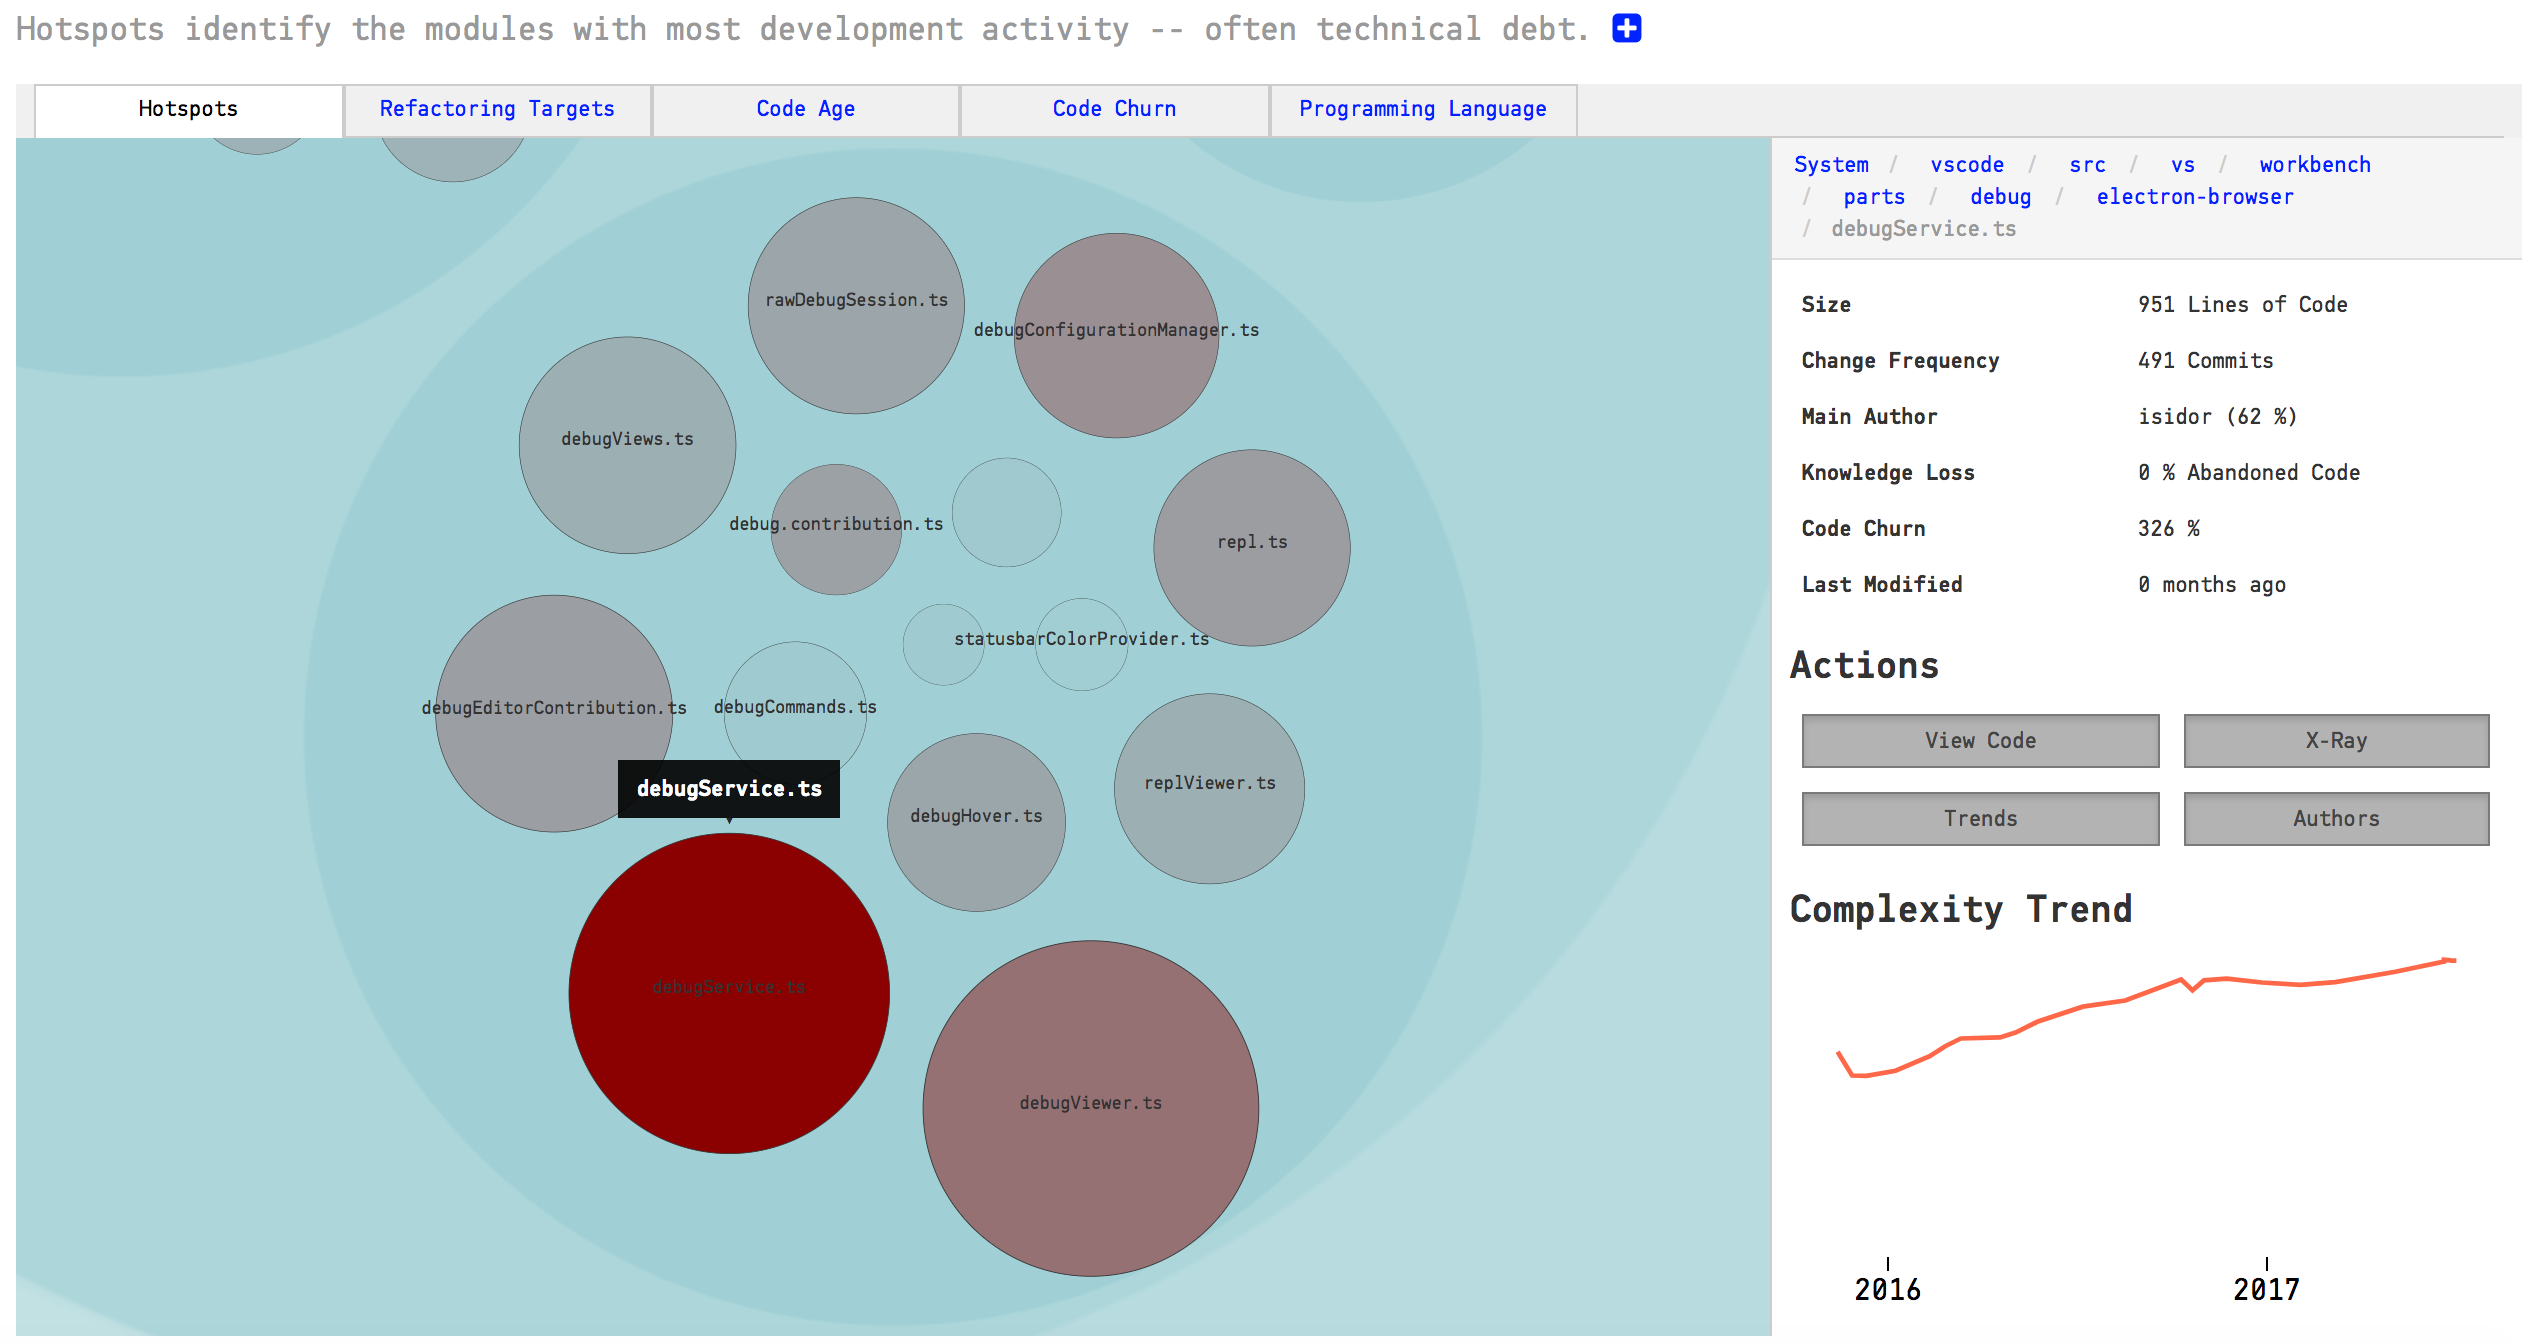The height and width of the screenshot is (1342, 2532).
Task: Open the Code Churn tab
Action: click(x=1114, y=109)
